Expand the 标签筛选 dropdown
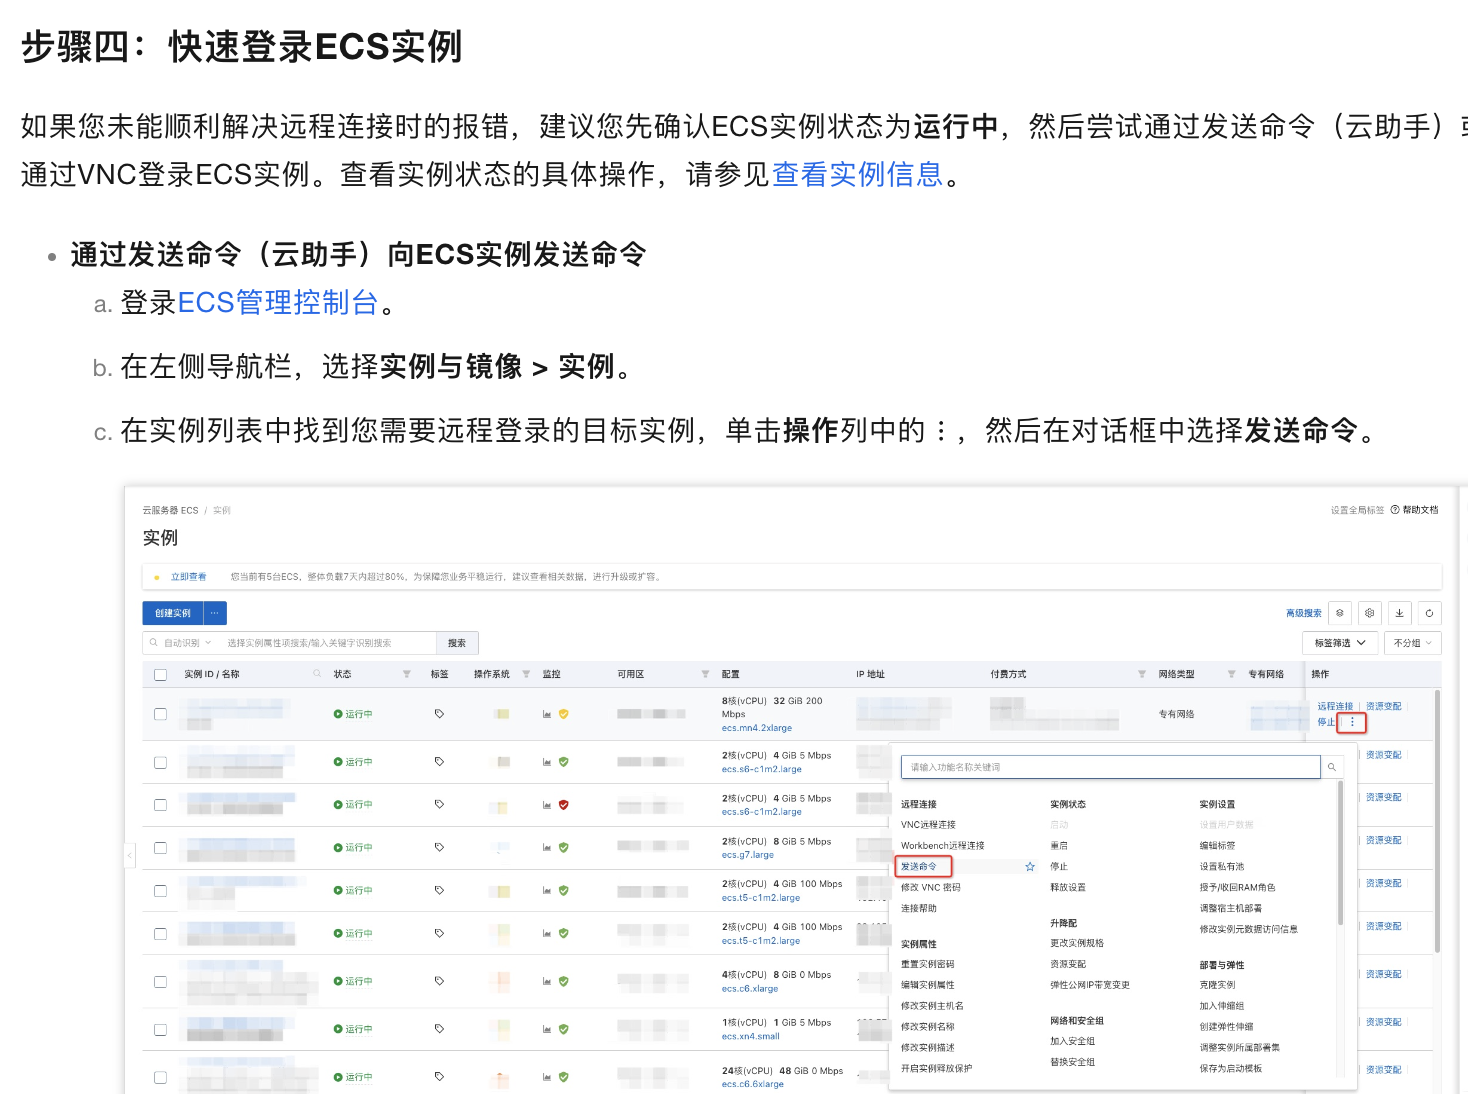This screenshot has width=1468, height=1094. [x=1341, y=643]
